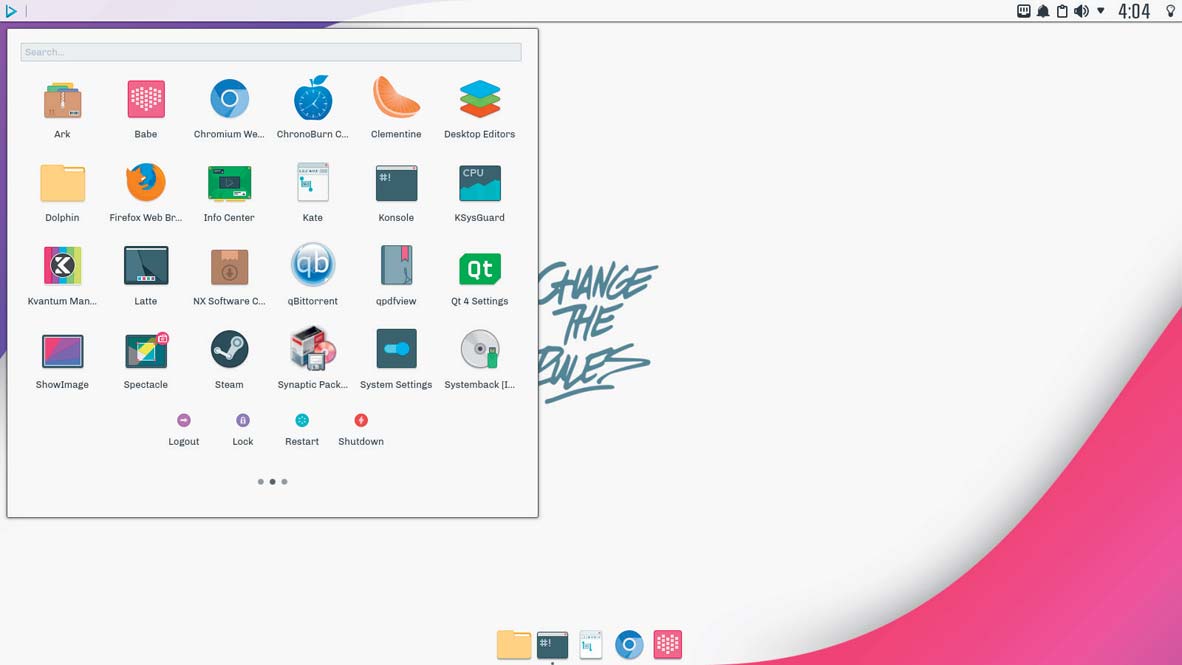Viewport: 1182px width, 665px height.
Task: Open Info Center from the app grid
Action: [x=229, y=183]
